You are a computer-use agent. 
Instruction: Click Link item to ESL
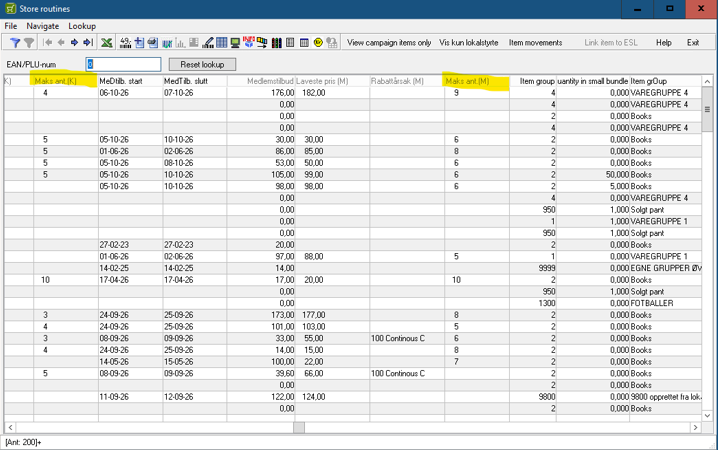pos(611,43)
